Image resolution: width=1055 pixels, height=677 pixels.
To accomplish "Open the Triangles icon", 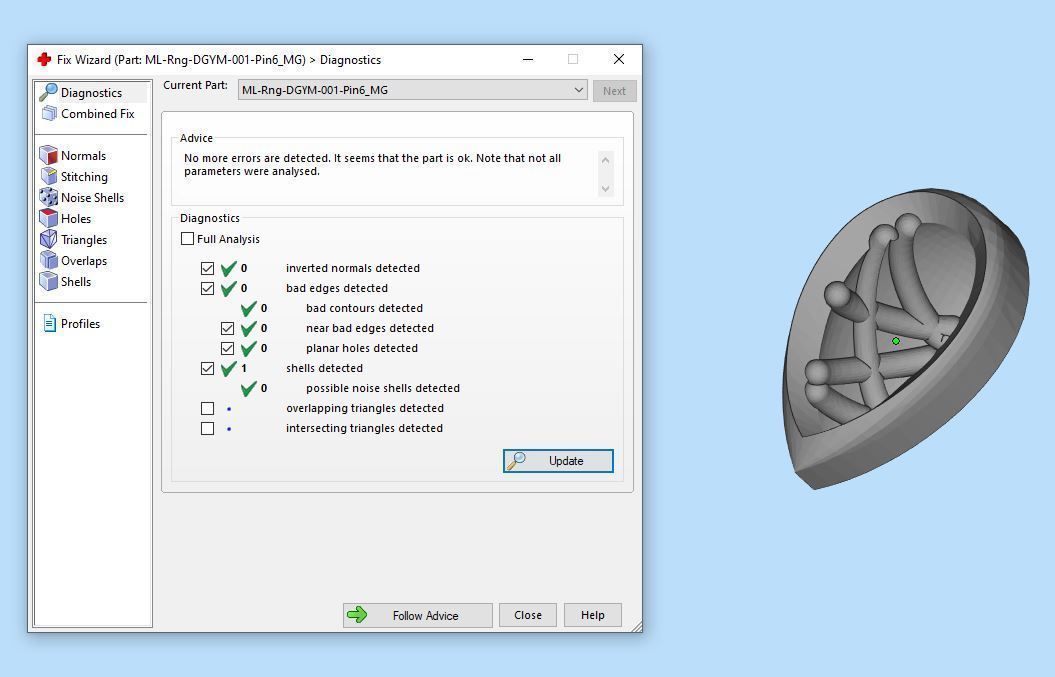I will (x=48, y=240).
